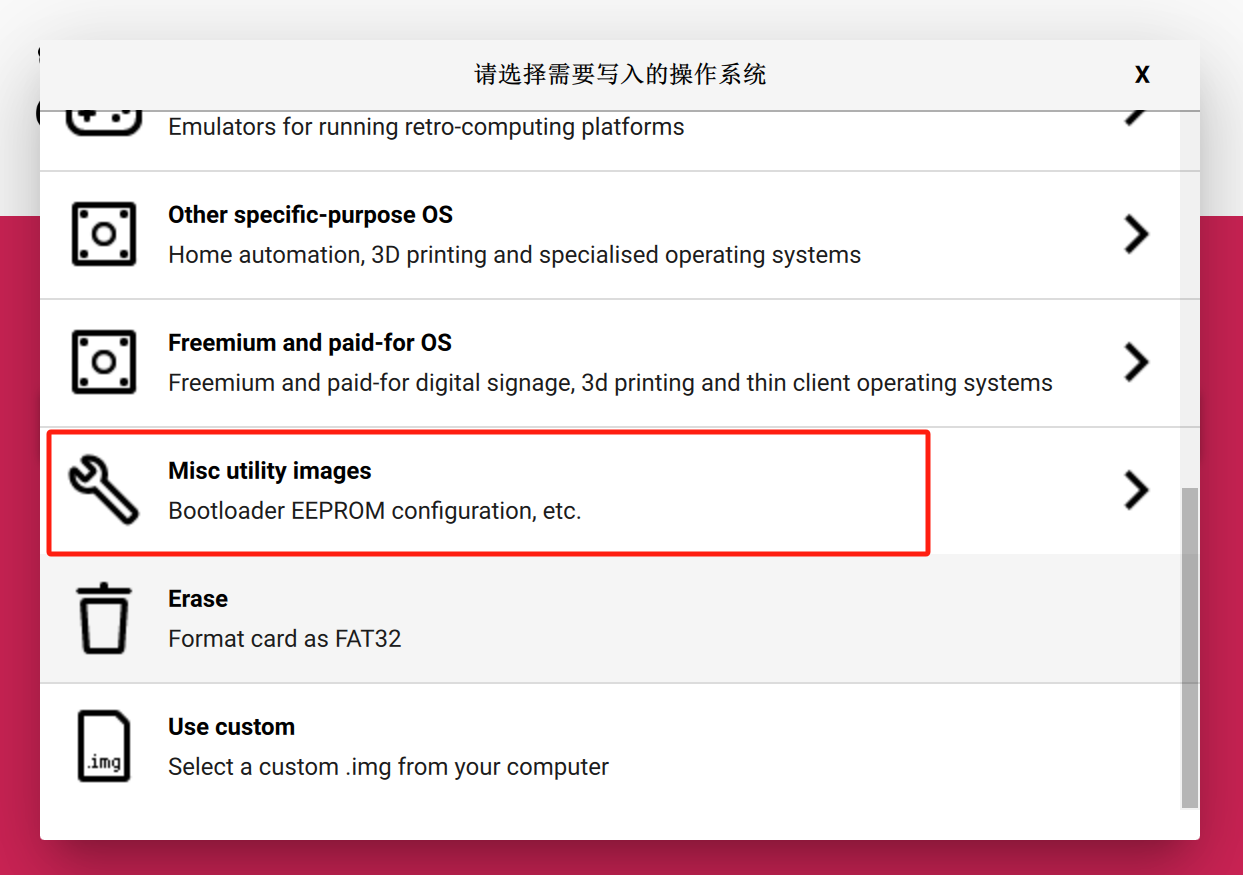Viewport: 1243px width, 875px height.
Task: Close the operating system selection dialog
Action: (x=1142, y=75)
